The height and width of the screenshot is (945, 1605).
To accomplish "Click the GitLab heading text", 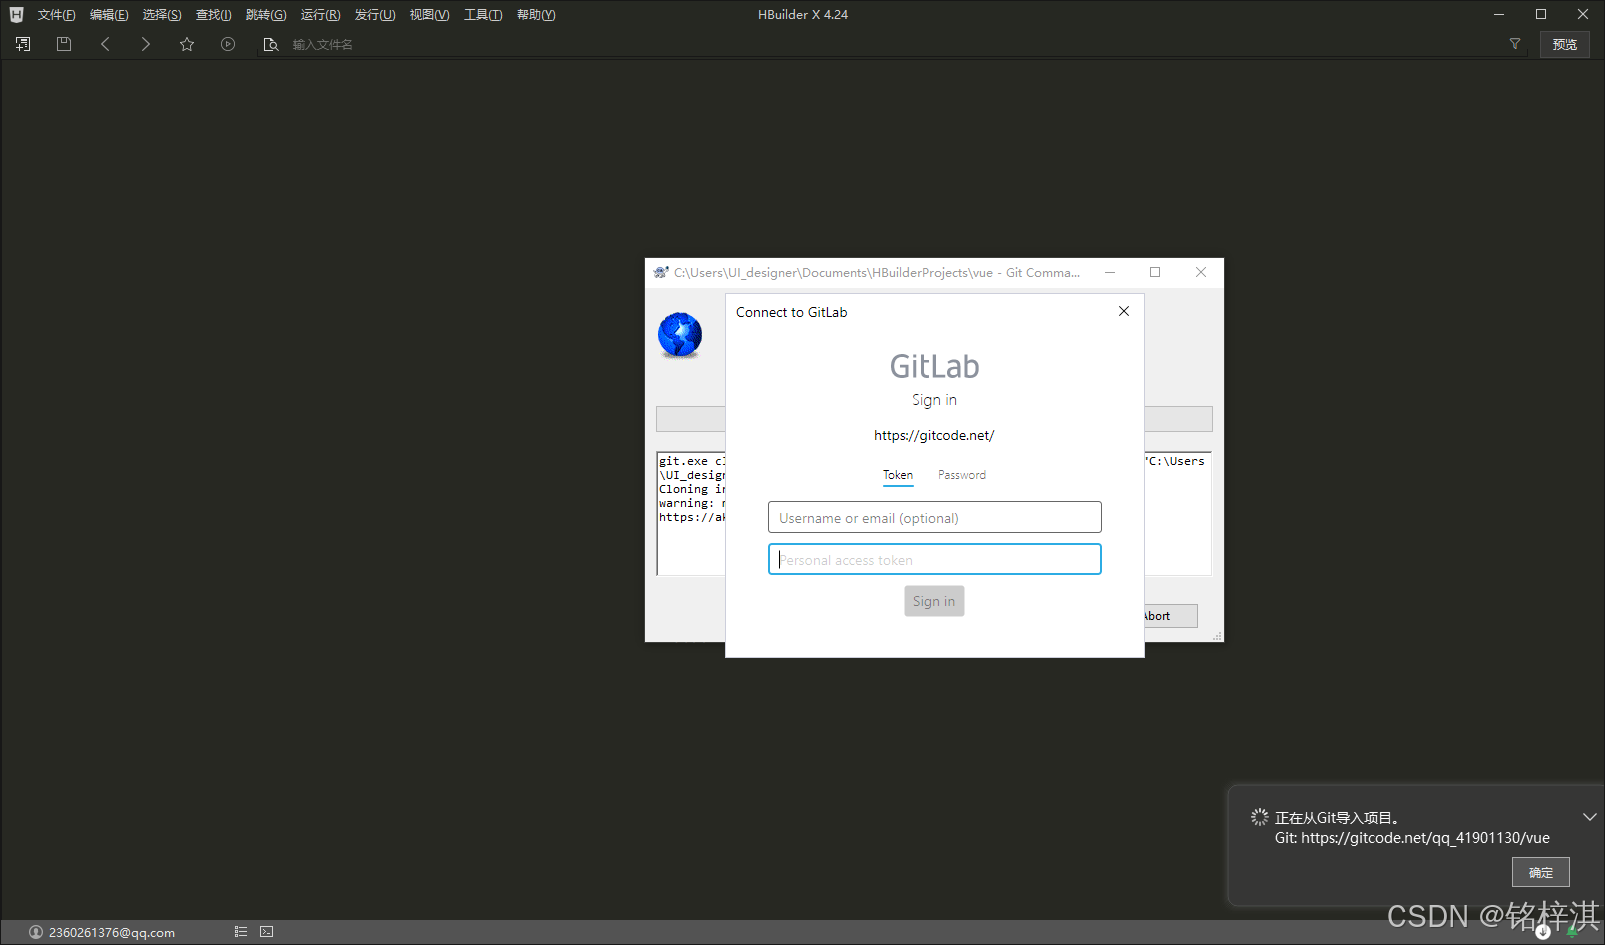I will pos(935,366).
